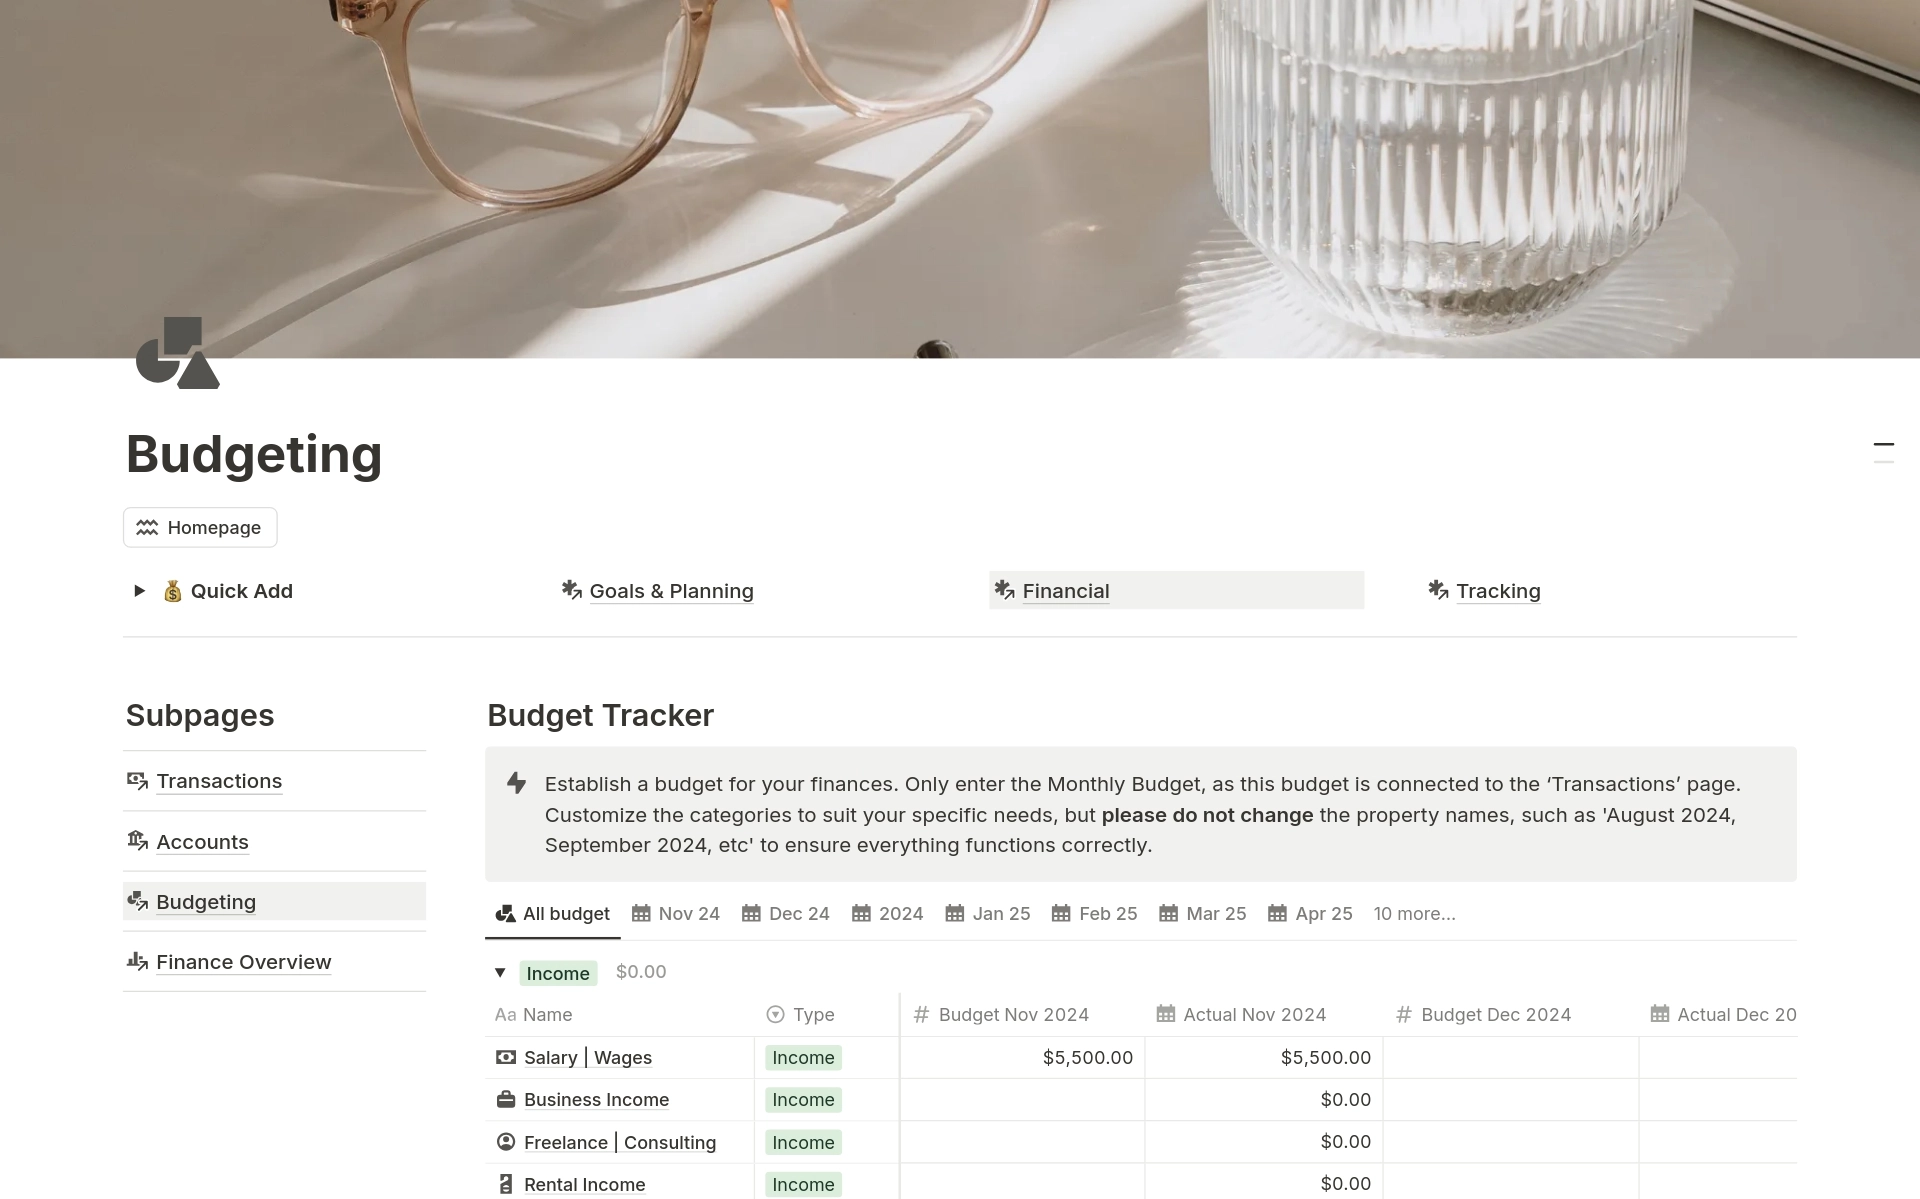Open the Homepage linked page
Viewport: 1920px width, 1199px height.
(x=200, y=526)
